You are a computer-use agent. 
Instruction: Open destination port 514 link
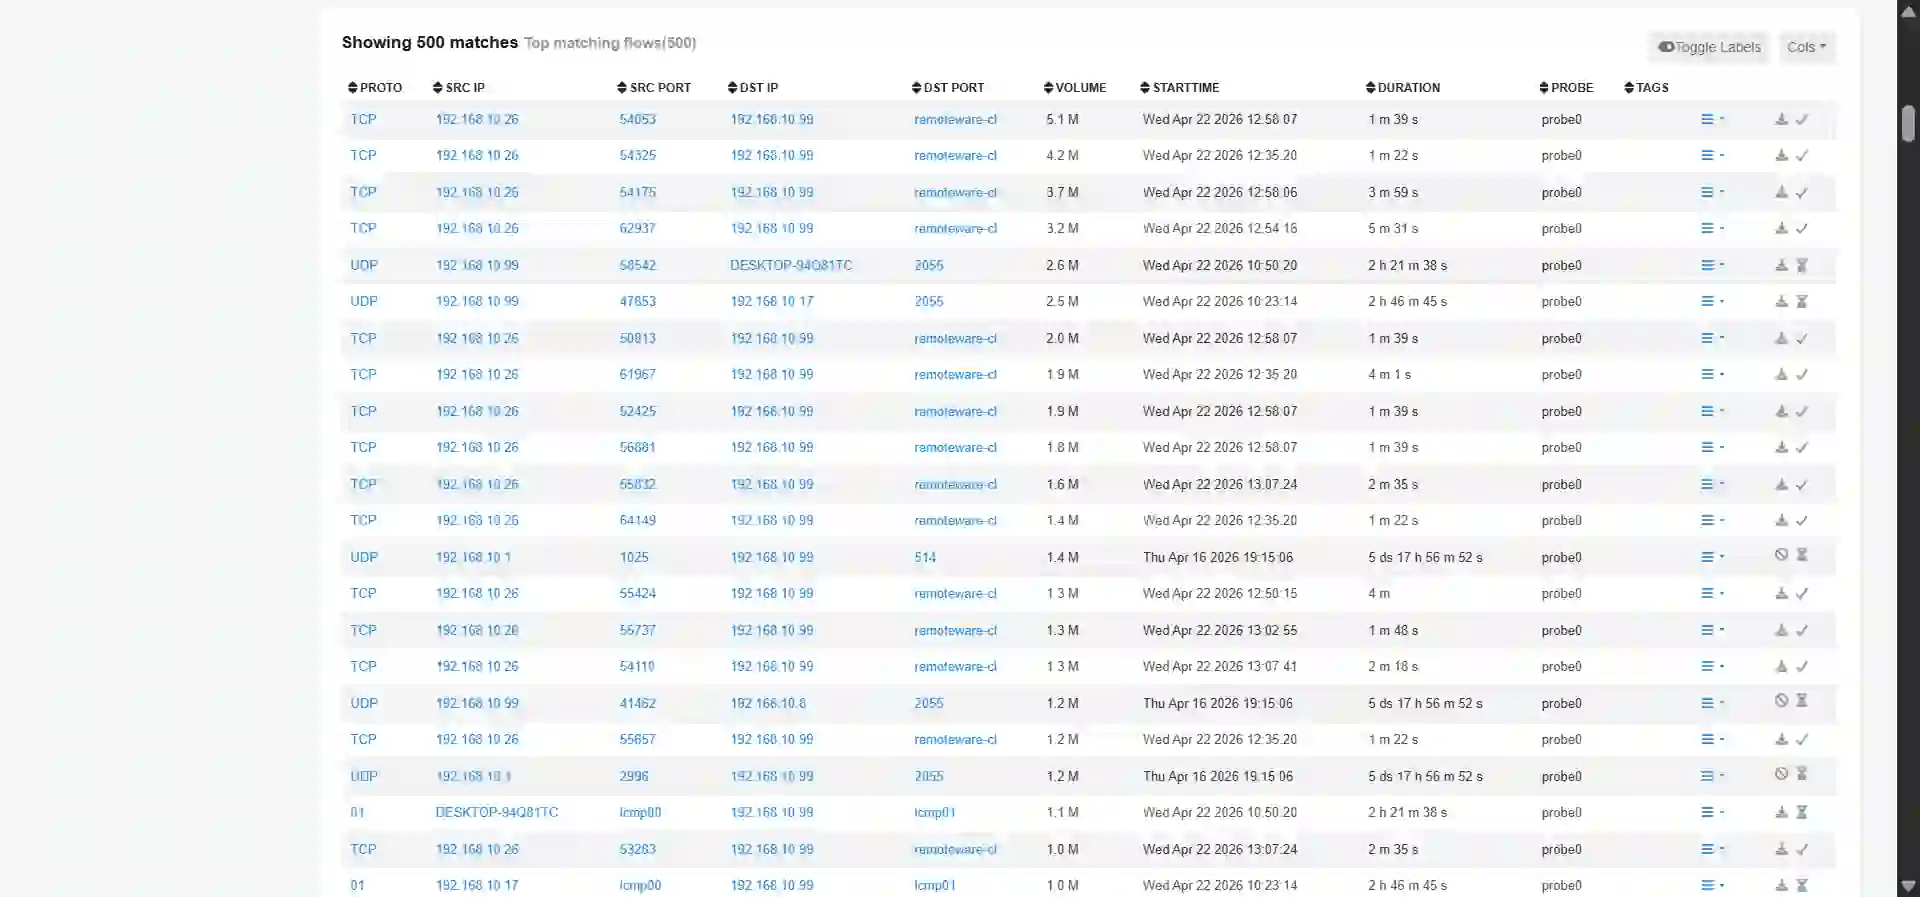pyautogui.click(x=925, y=557)
